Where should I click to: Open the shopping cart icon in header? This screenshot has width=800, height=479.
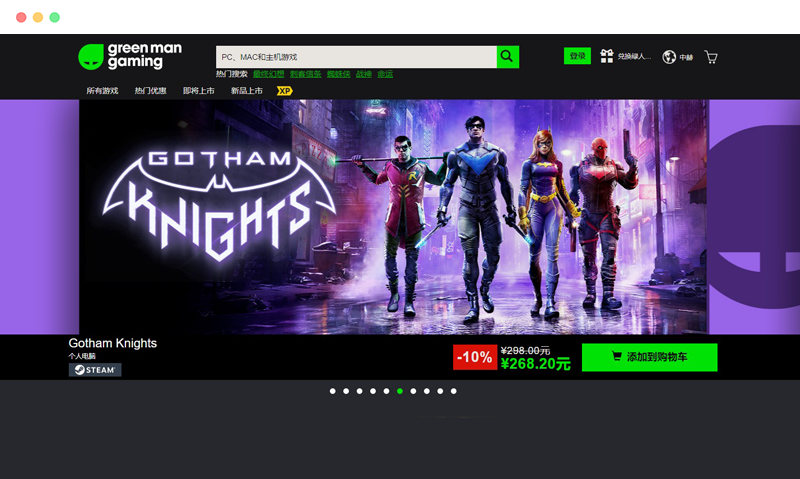pyautogui.click(x=711, y=57)
